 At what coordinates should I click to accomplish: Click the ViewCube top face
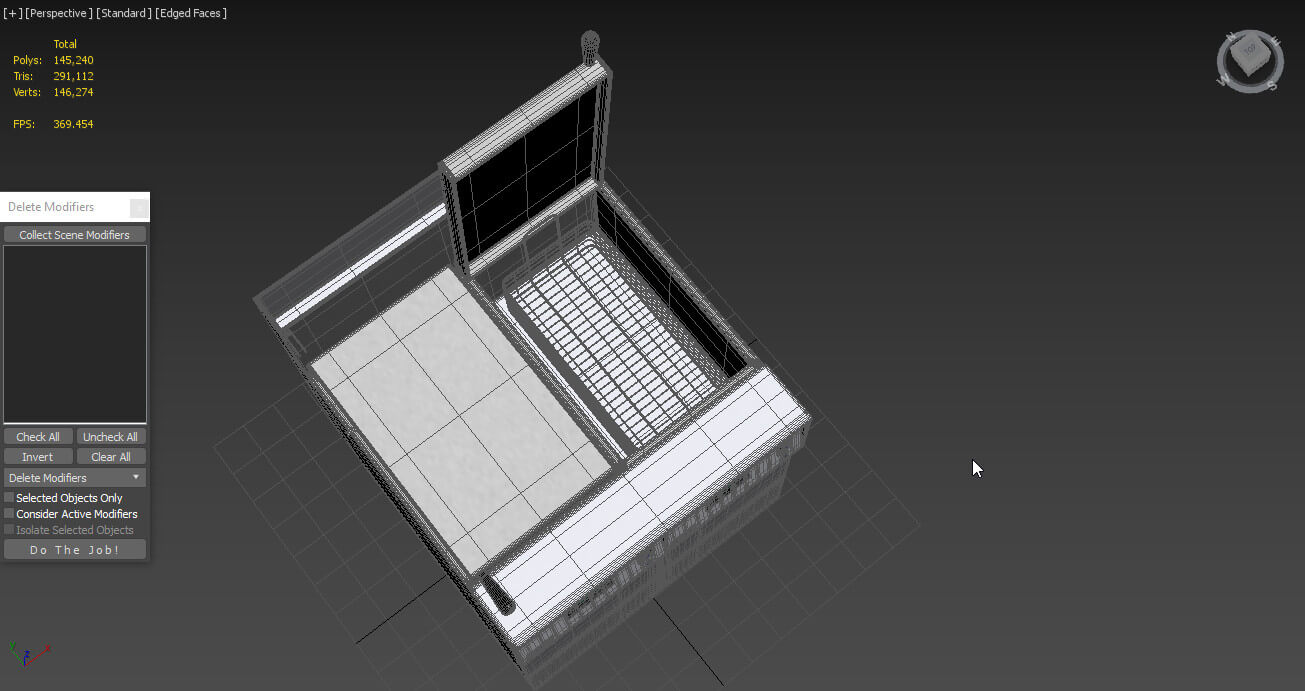pos(1249,50)
